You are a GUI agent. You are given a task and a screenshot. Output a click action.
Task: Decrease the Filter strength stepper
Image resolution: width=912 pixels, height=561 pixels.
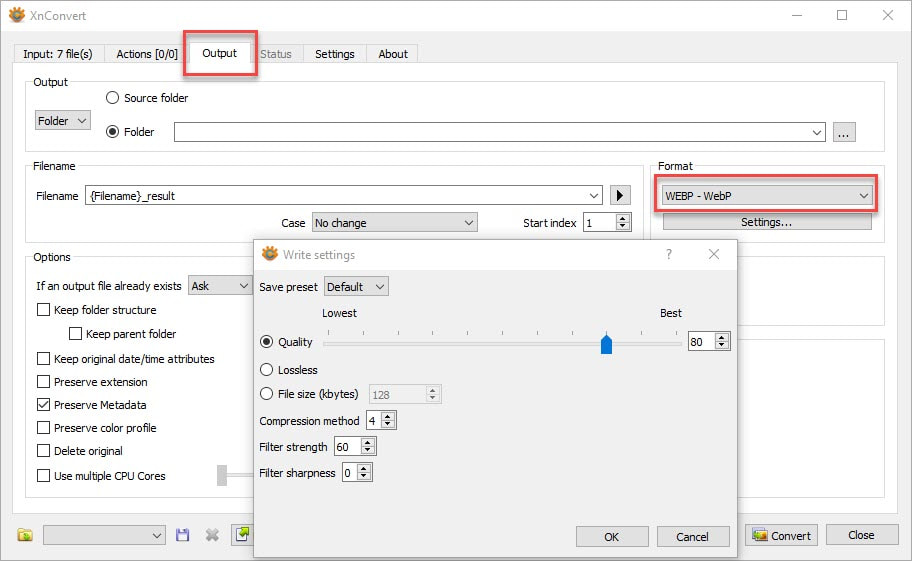click(368, 451)
